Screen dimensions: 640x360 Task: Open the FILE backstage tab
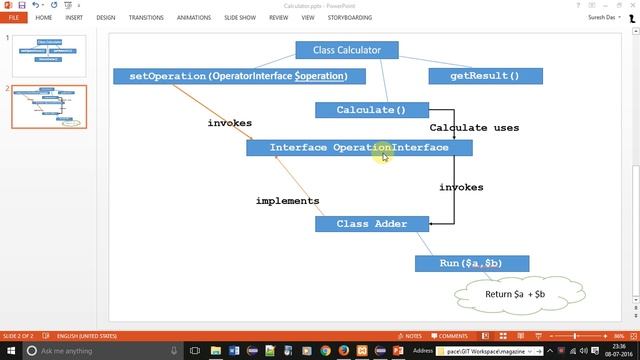click(13, 18)
